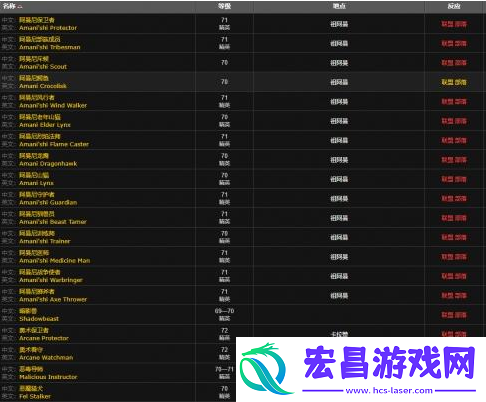Sort by the 等级 level column header
The width and height of the screenshot is (486, 402).
click(x=224, y=6)
